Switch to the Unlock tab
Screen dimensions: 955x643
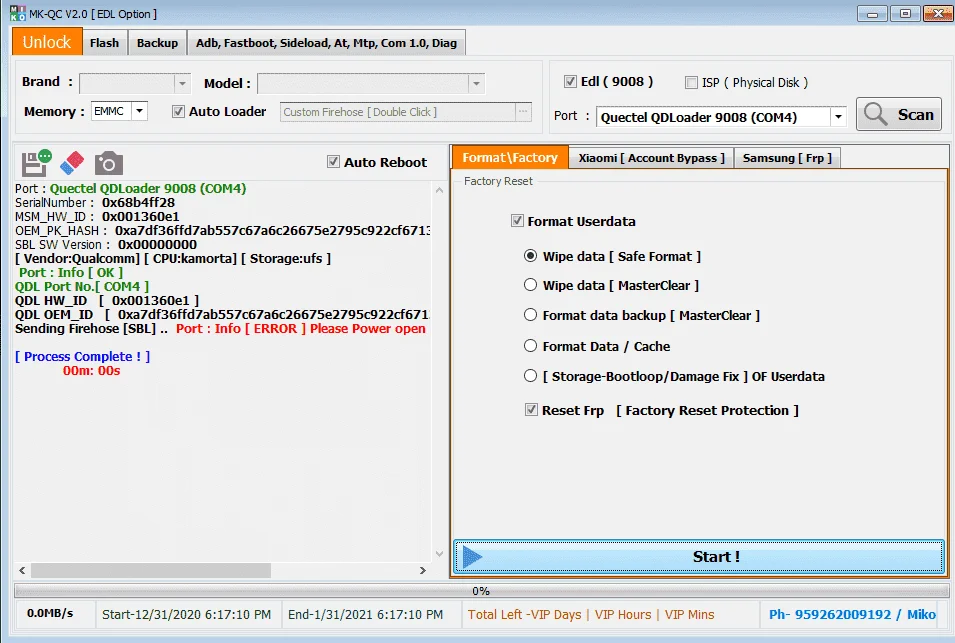click(47, 41)
